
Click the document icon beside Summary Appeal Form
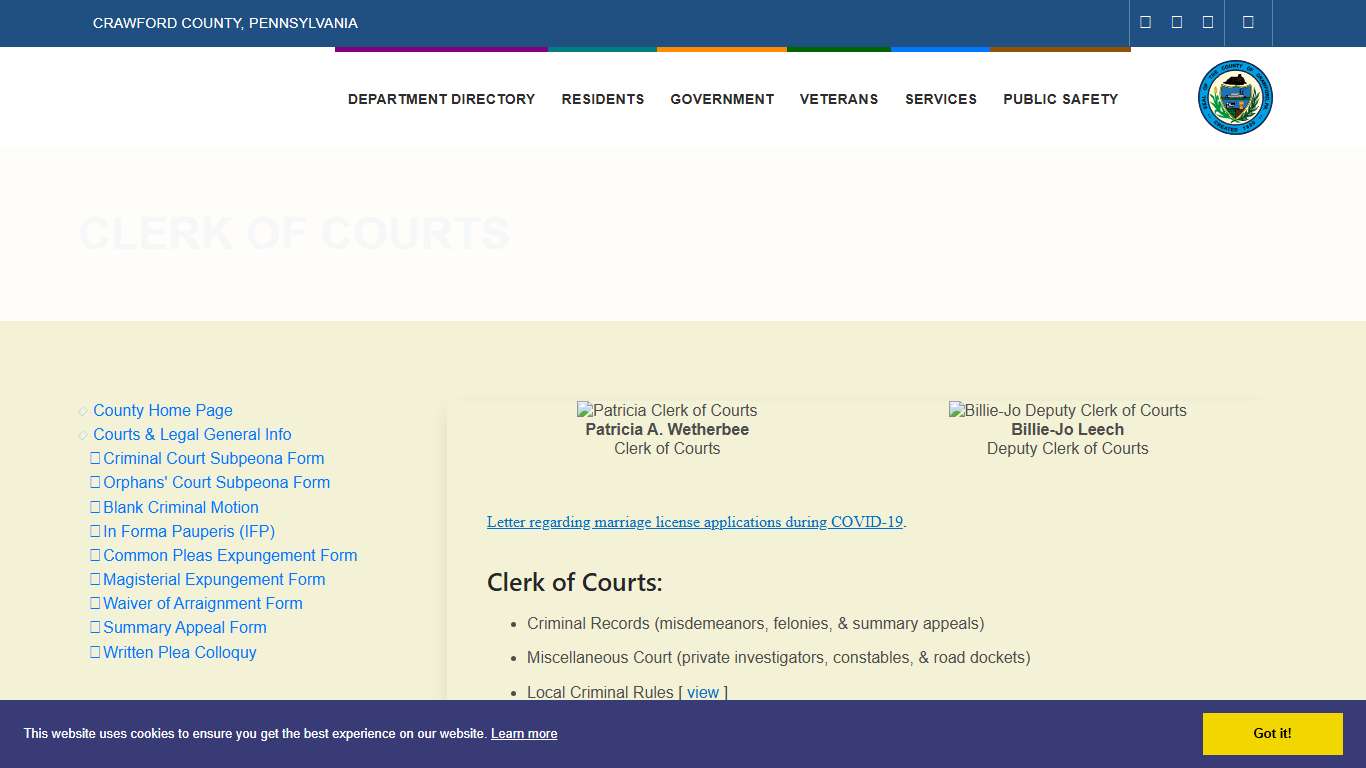coord(96,627)
